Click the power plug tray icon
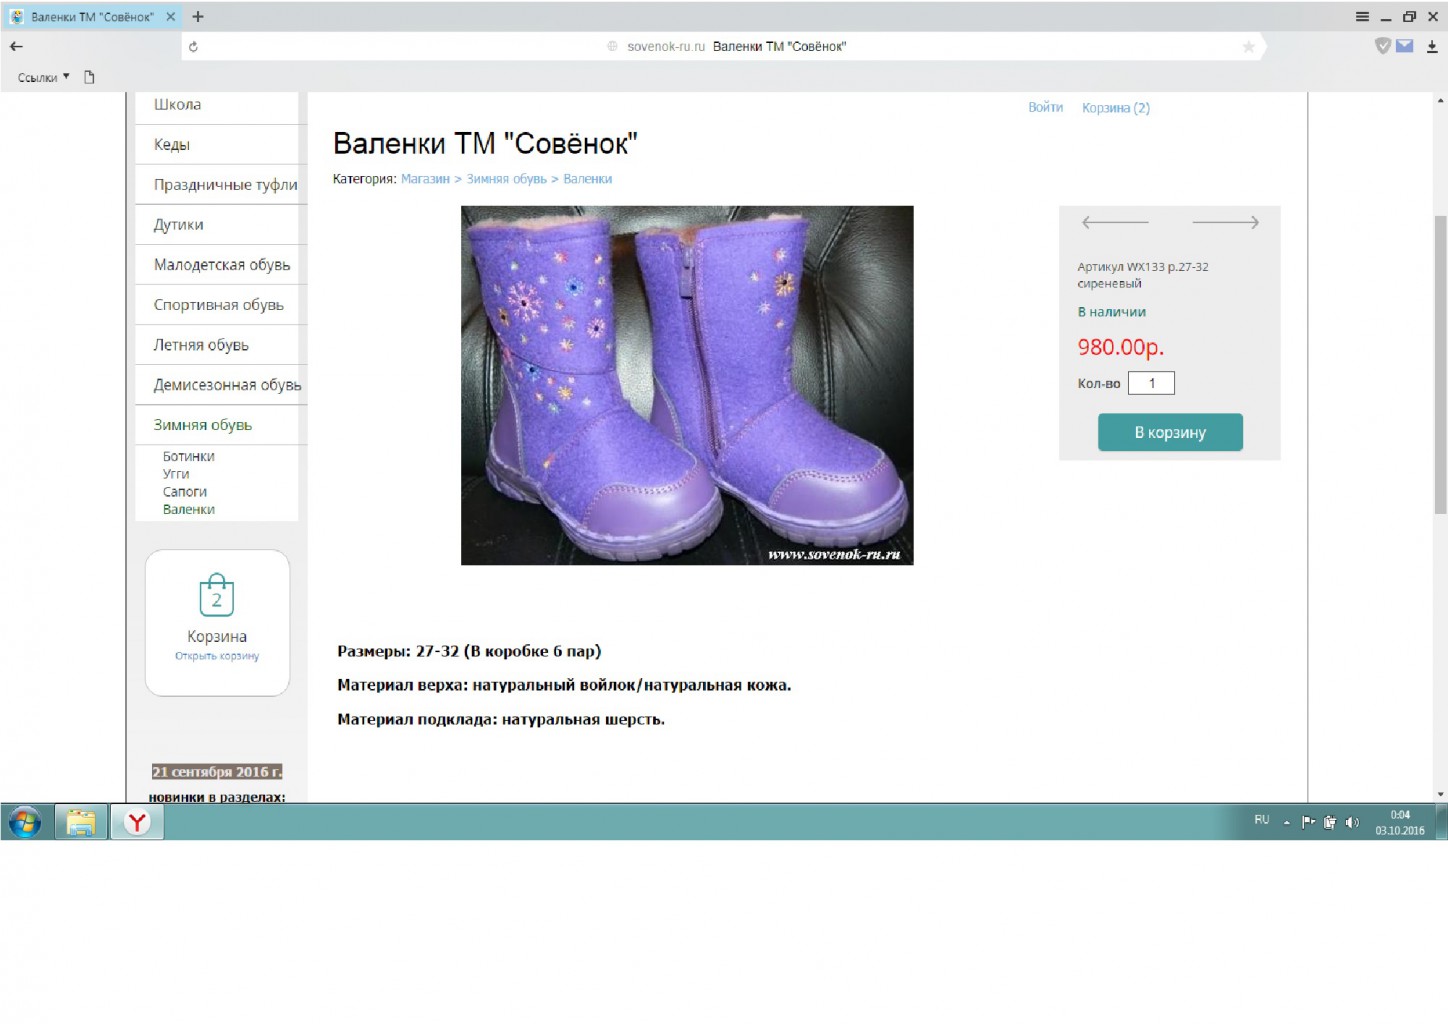 point(1330,822)
